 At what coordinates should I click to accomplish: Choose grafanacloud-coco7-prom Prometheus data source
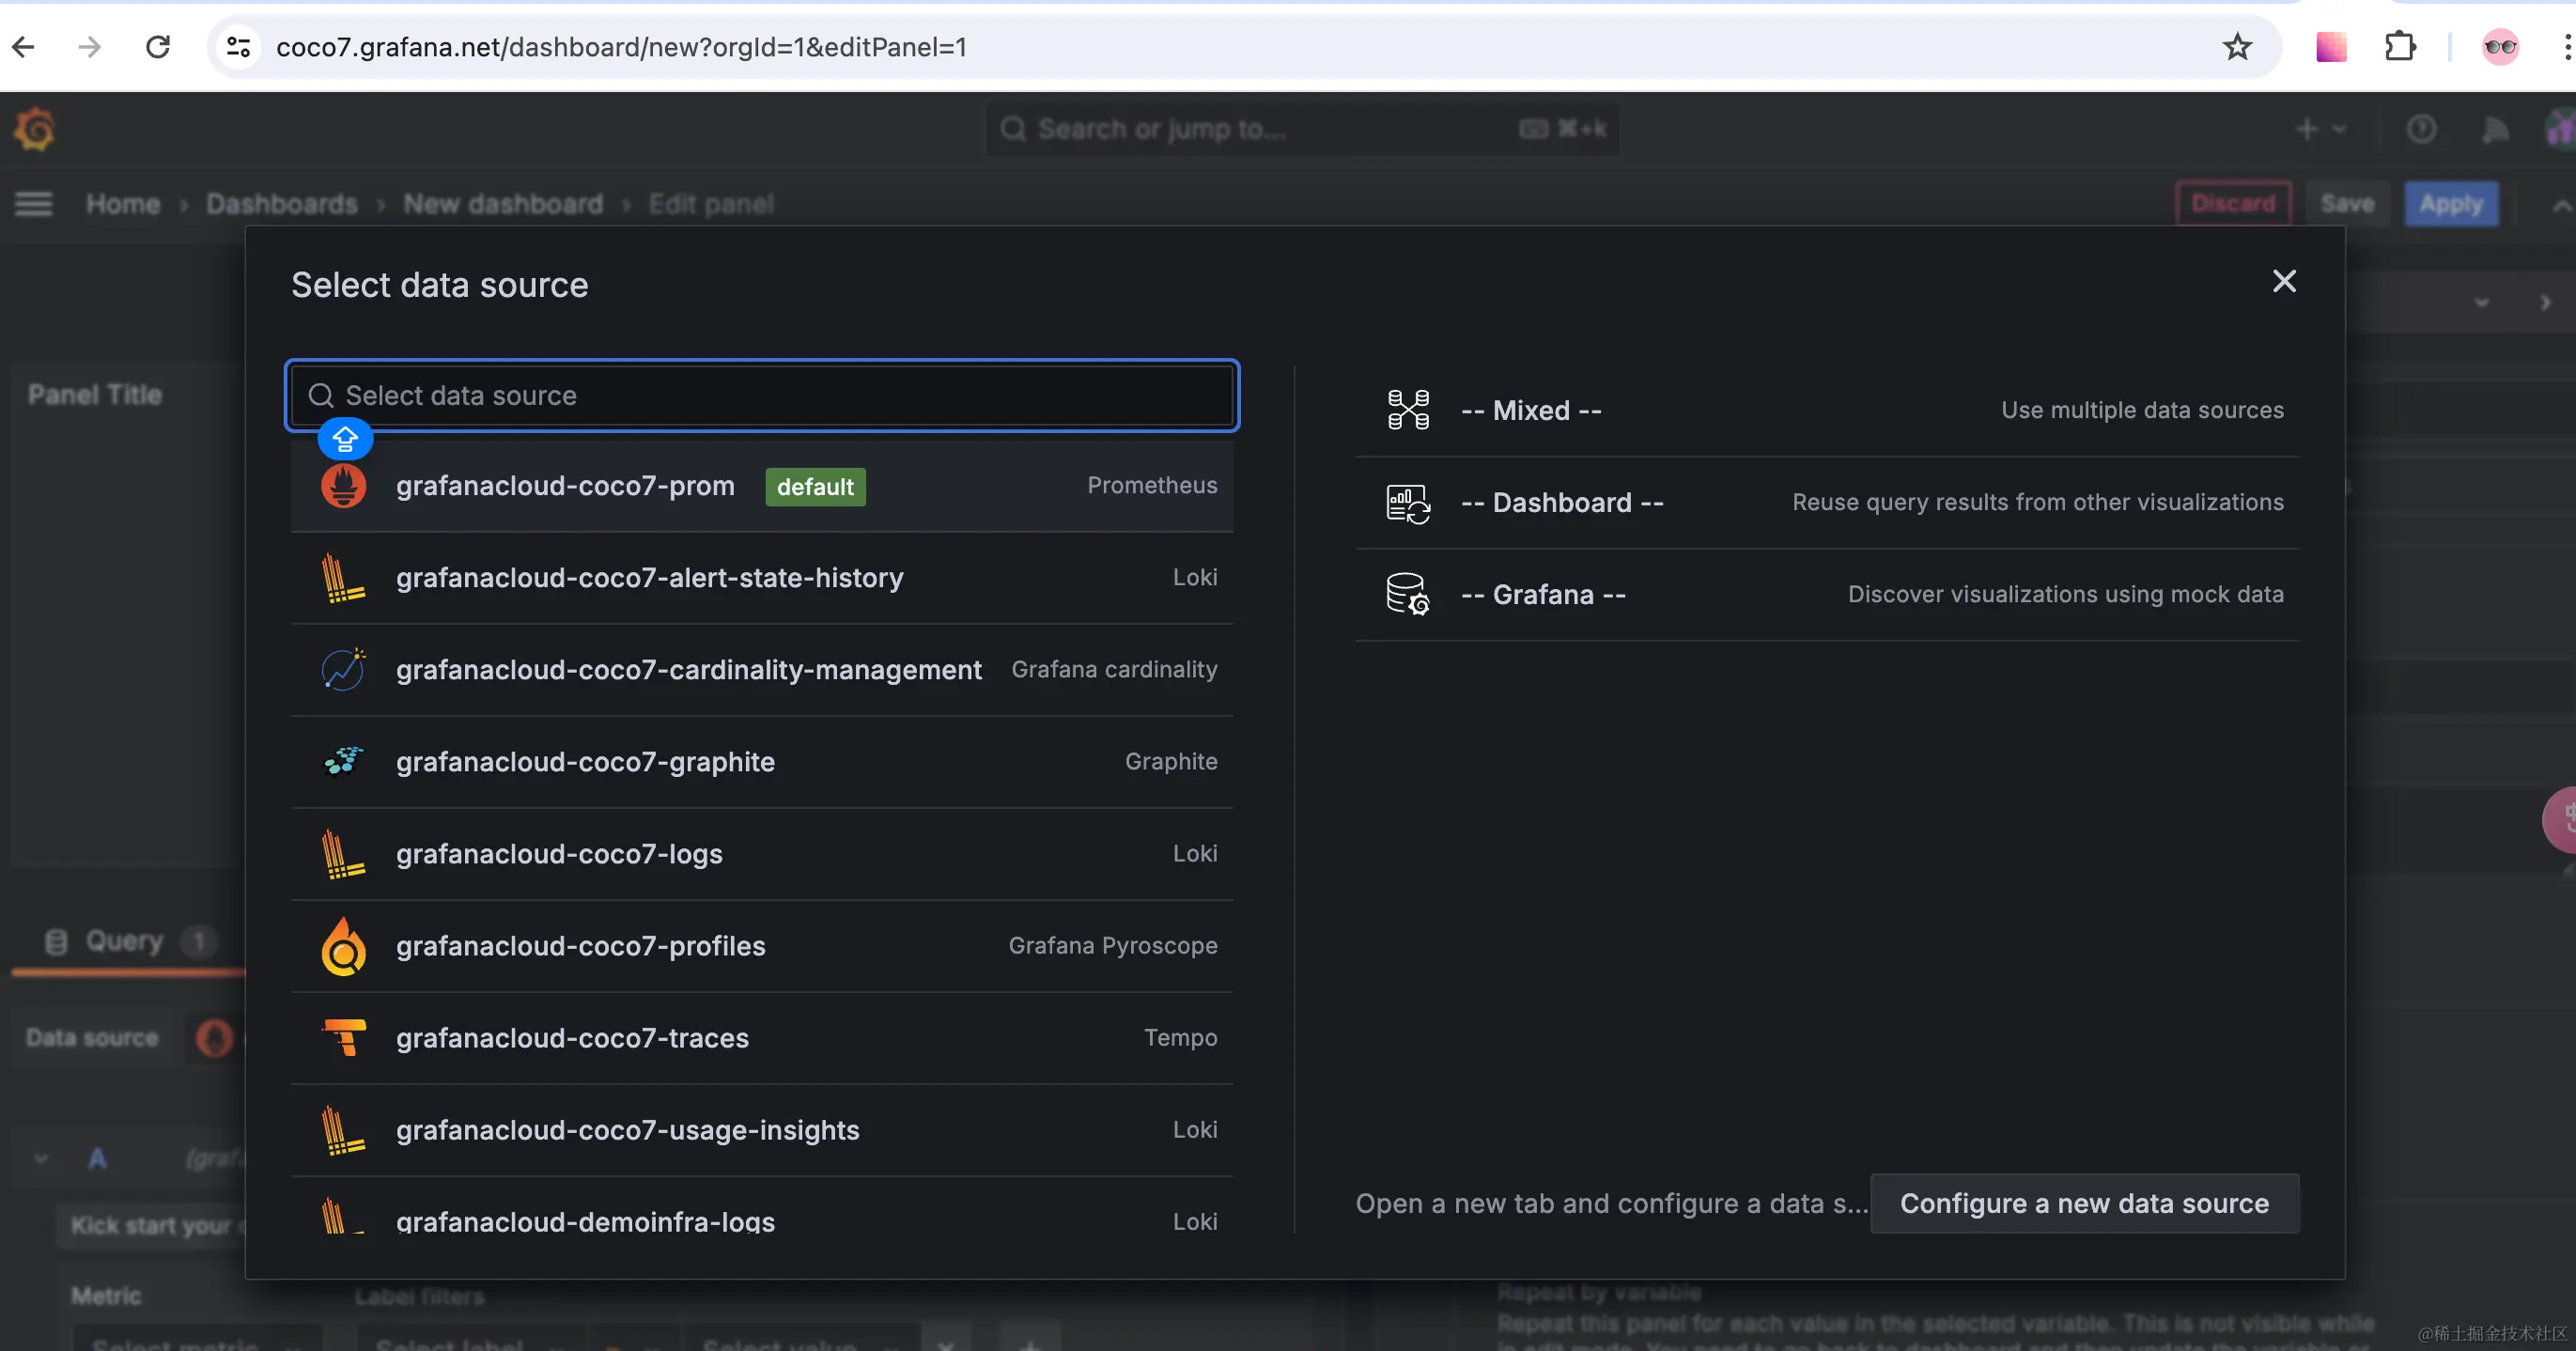pyautogui.click(x=762, y=485)
